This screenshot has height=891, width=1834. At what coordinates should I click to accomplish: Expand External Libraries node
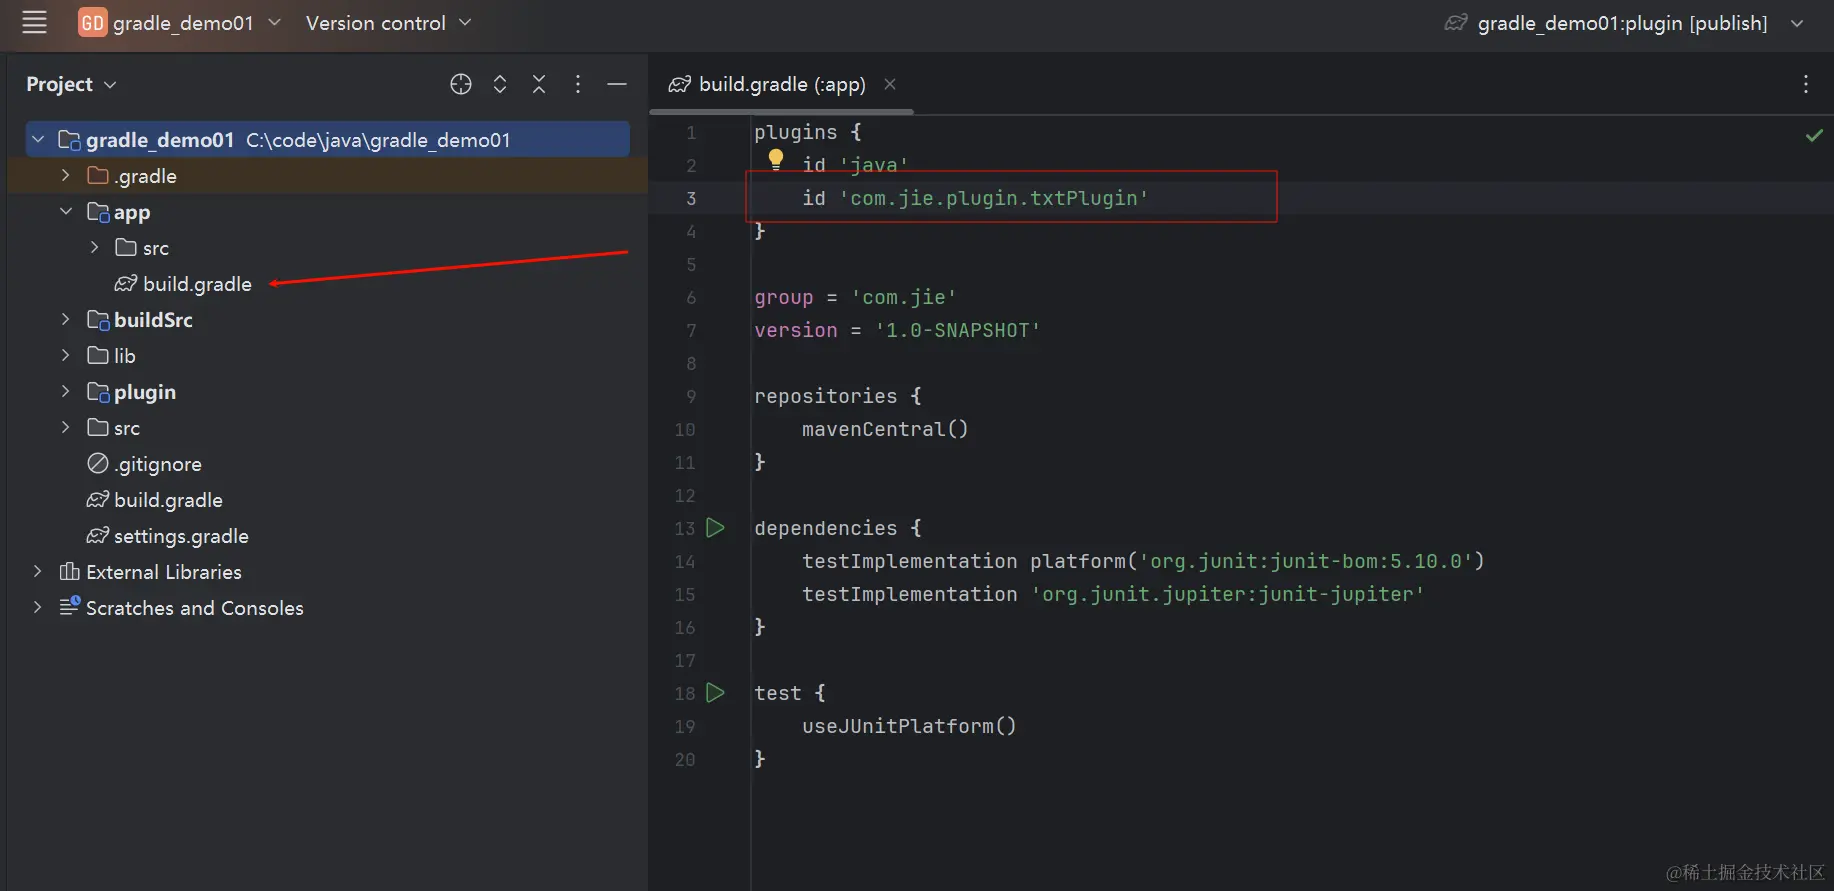click(38, 571)
